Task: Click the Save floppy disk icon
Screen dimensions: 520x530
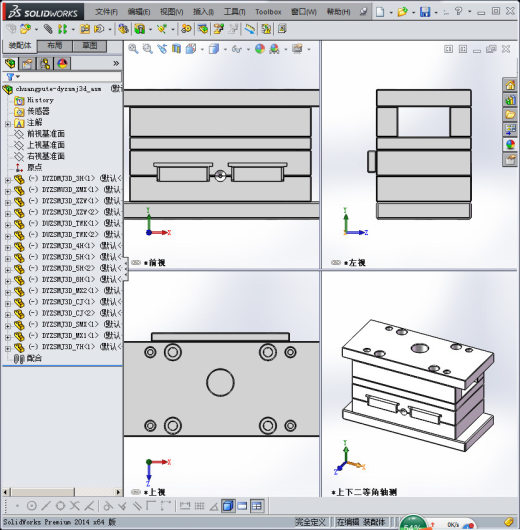Action: [x=425, y=12]
